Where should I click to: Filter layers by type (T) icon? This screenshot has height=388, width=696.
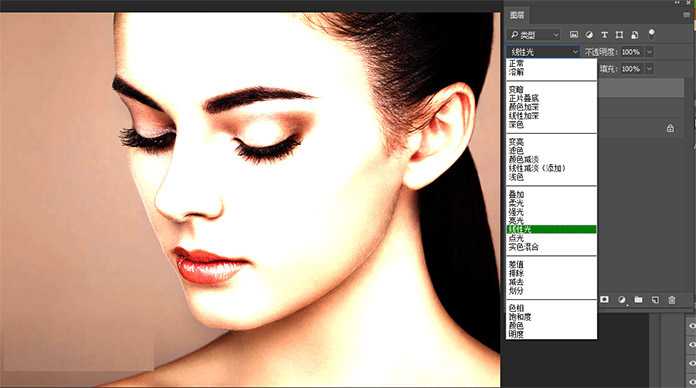pyautogui.click(x=604, y=35)
